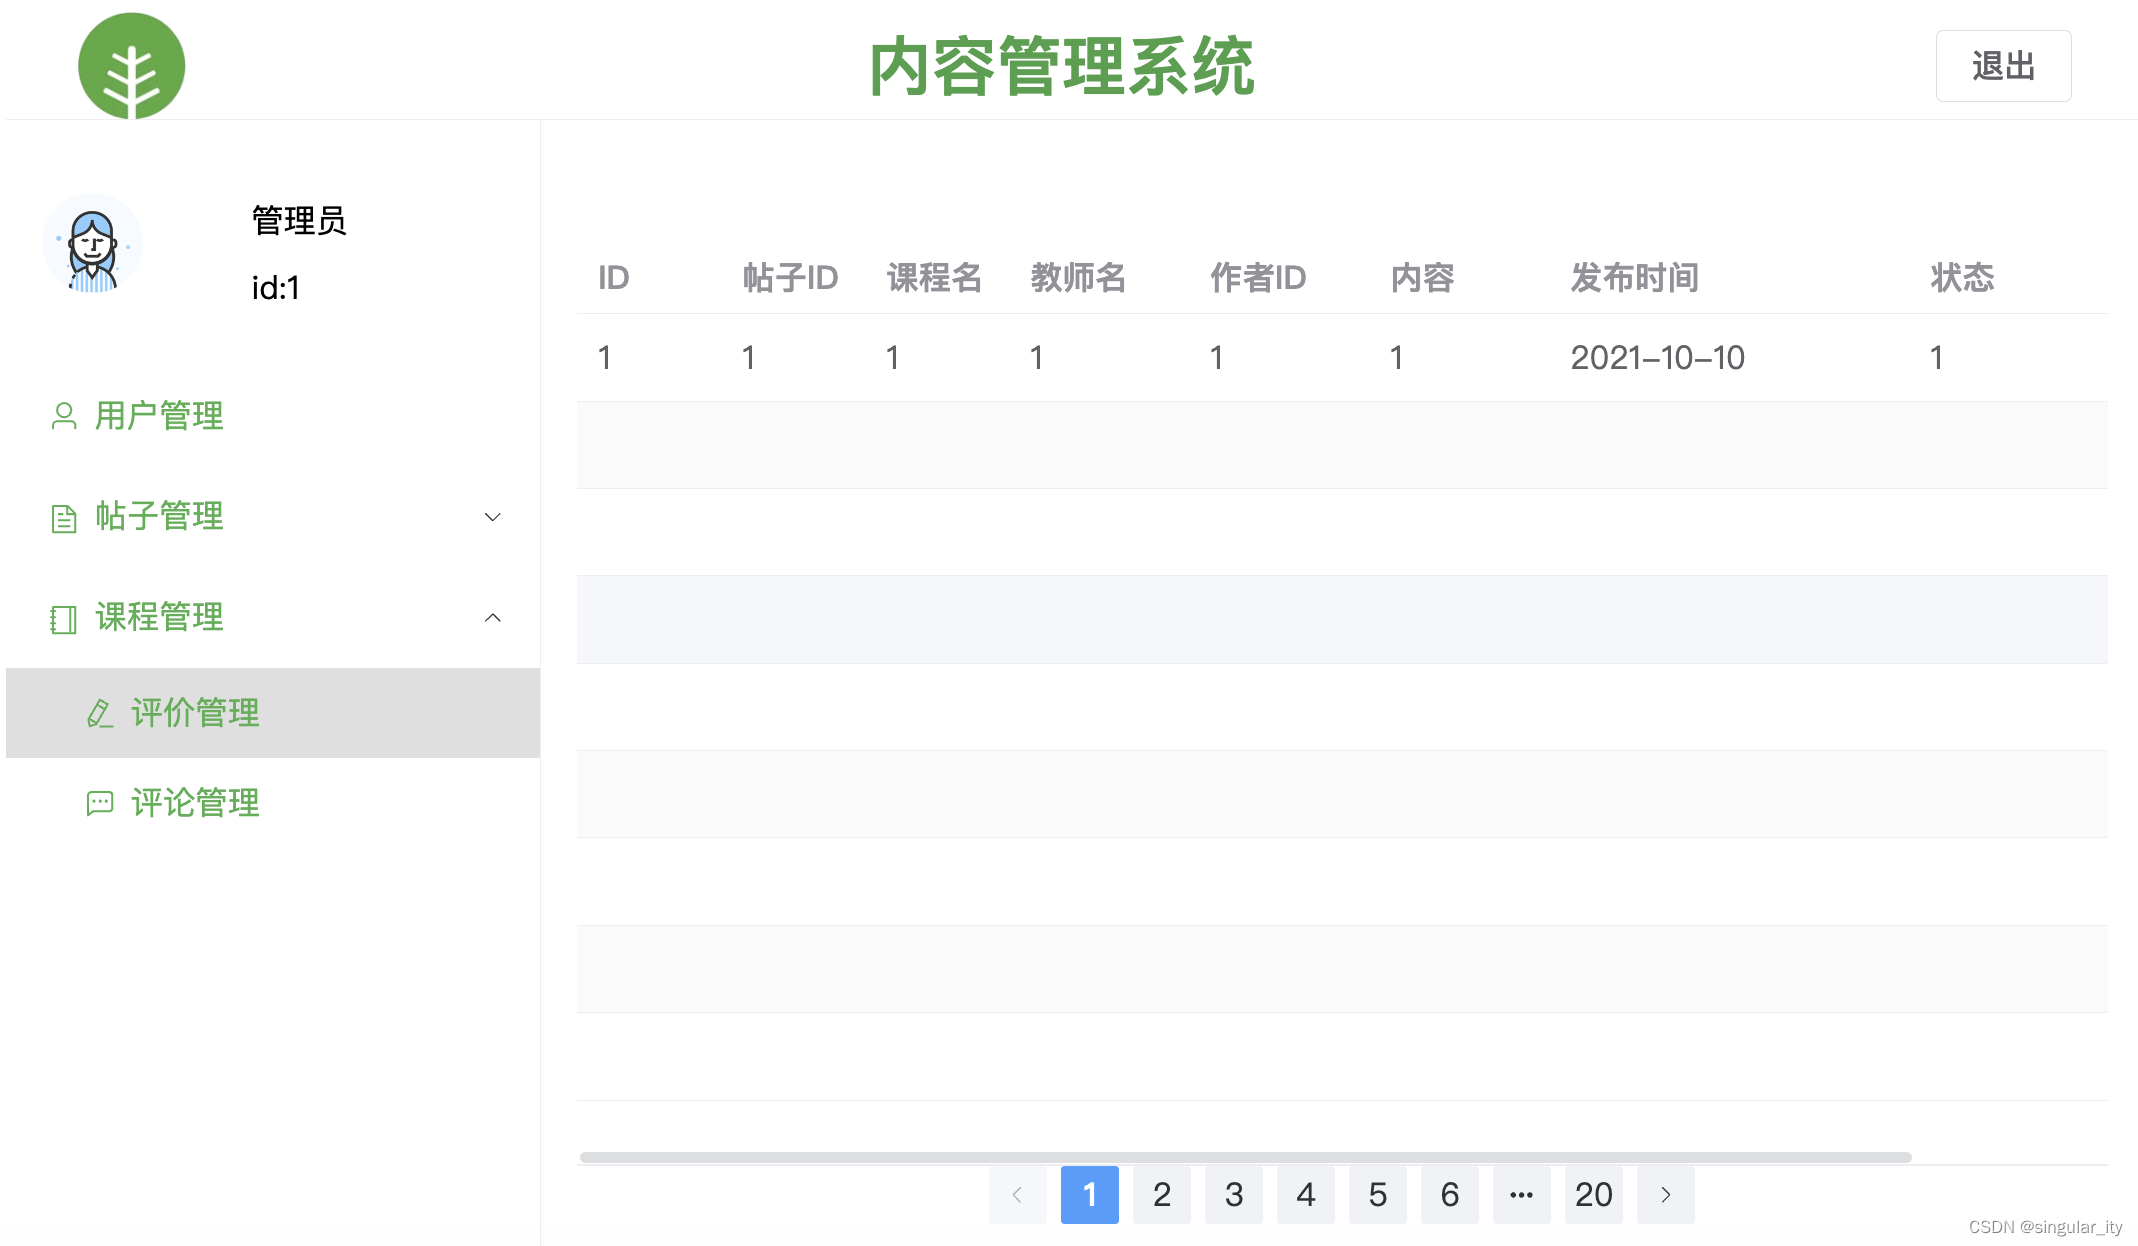The width and height of the screenshot is (2138, 1246).
Task: Open the 用户管理 menu item
Action: coord(273,416)
